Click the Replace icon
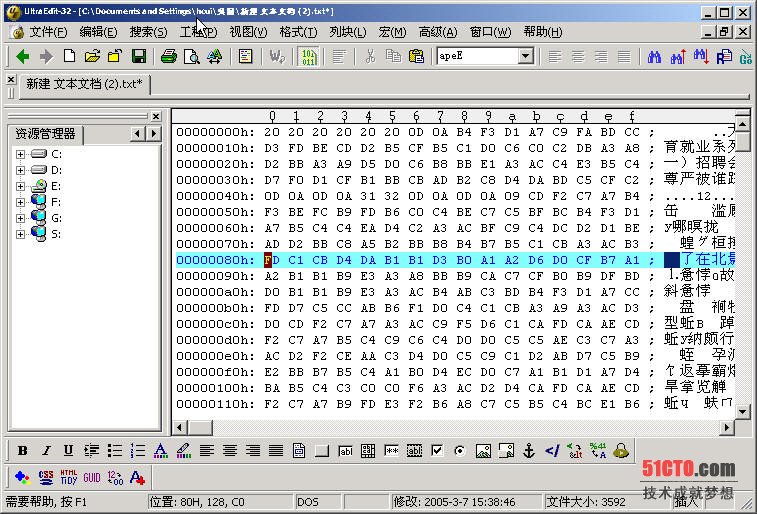Screen dimensions: 757x514 pos(724,57)
